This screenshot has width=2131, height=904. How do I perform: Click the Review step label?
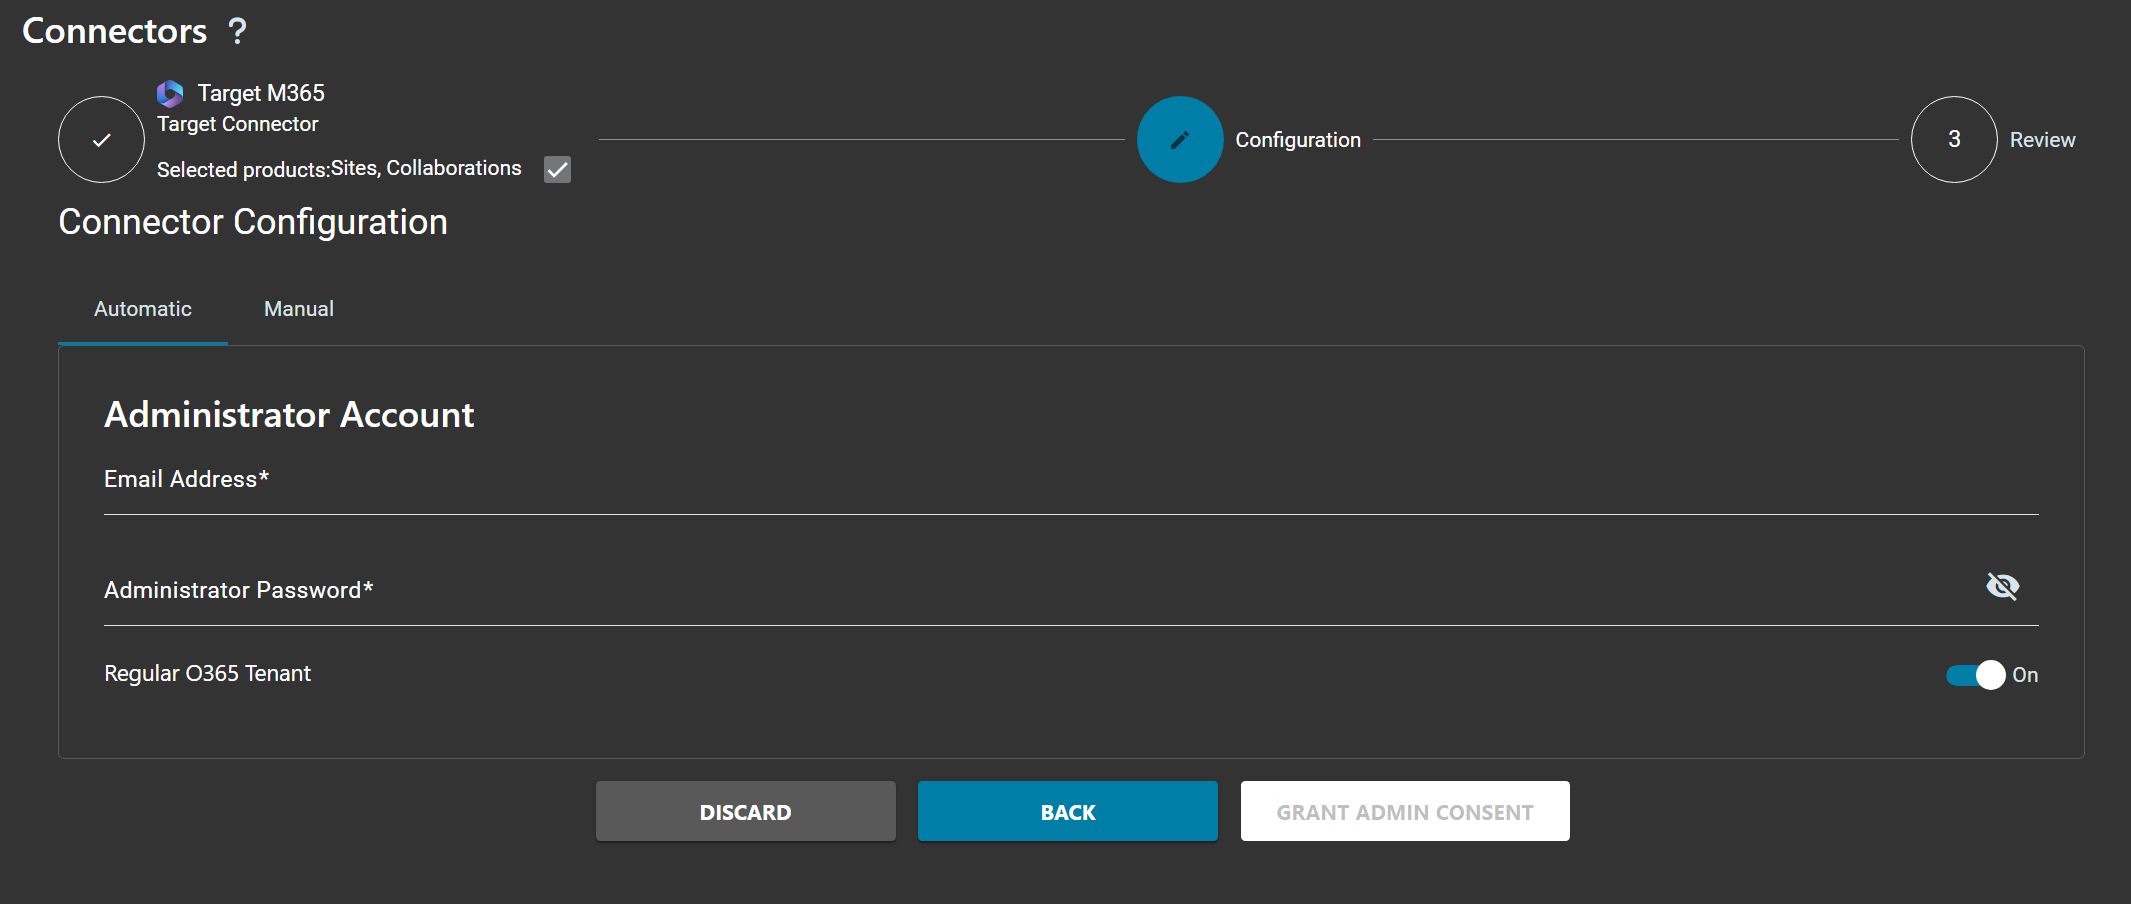coord(2042,139)
